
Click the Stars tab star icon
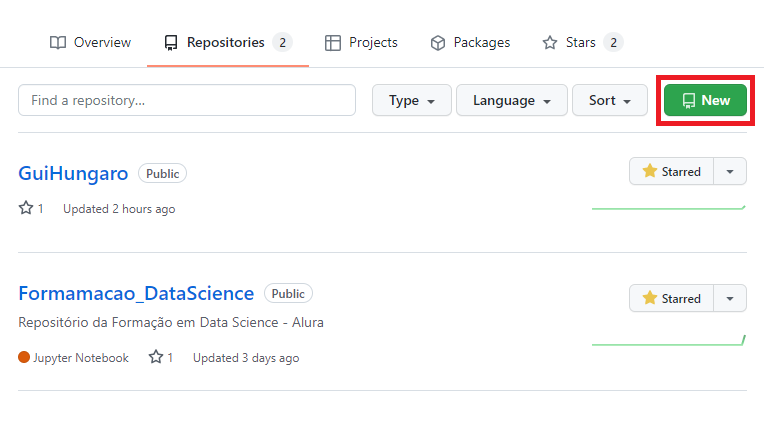(x=550, y=43)
